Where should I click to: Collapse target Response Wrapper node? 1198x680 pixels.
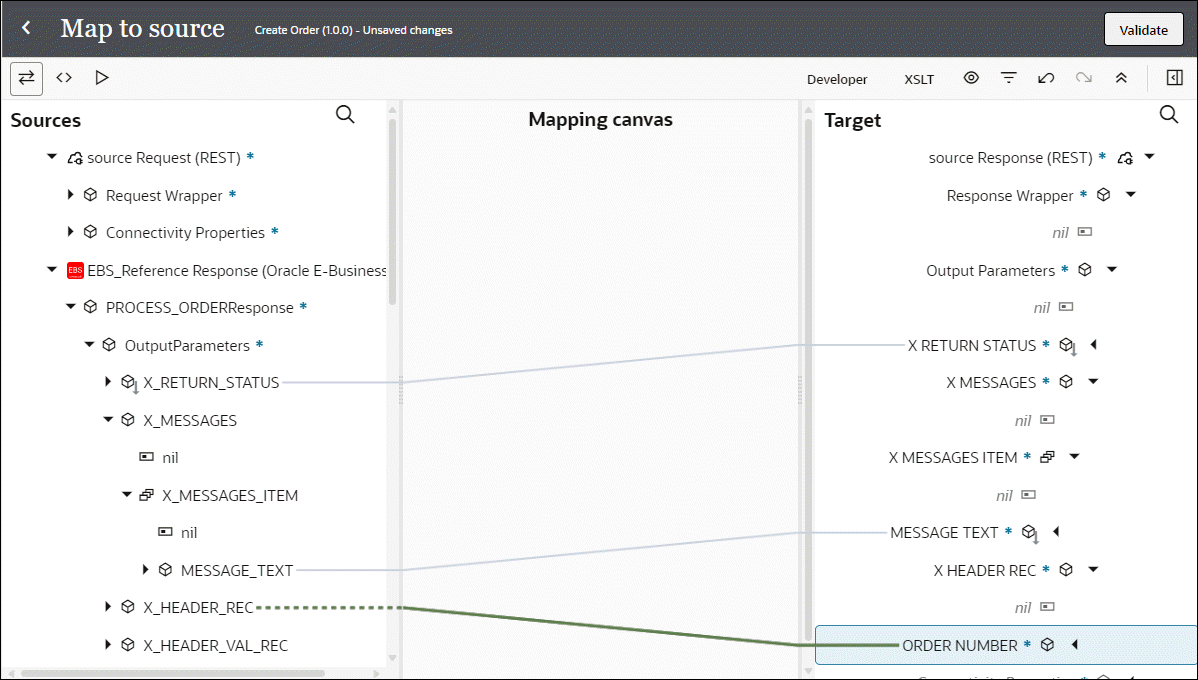(1131, 195)
